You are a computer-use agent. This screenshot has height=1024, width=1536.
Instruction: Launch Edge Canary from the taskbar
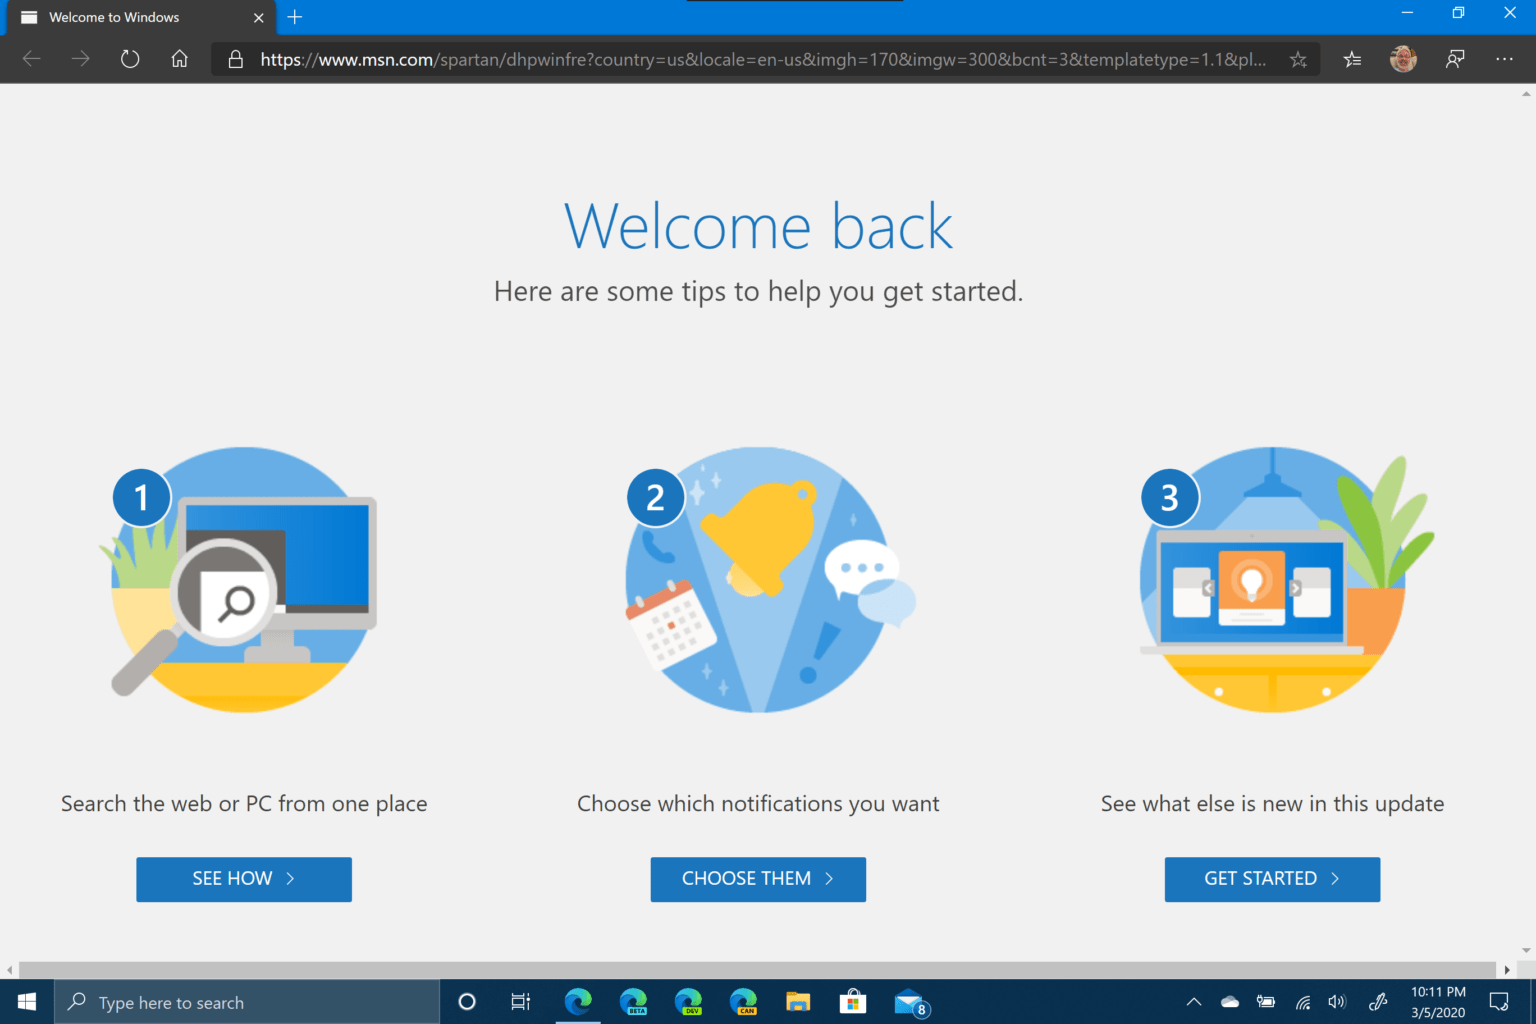[743, 1002]
